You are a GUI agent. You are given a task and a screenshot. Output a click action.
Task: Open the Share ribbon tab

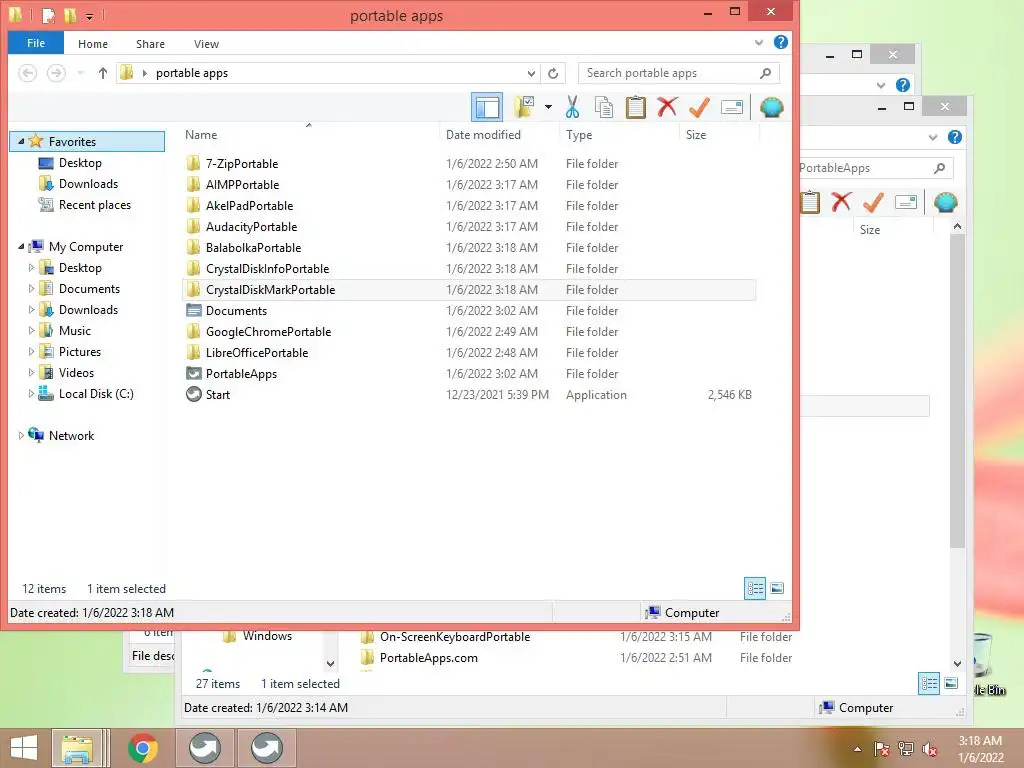click(x=150, y=44)
